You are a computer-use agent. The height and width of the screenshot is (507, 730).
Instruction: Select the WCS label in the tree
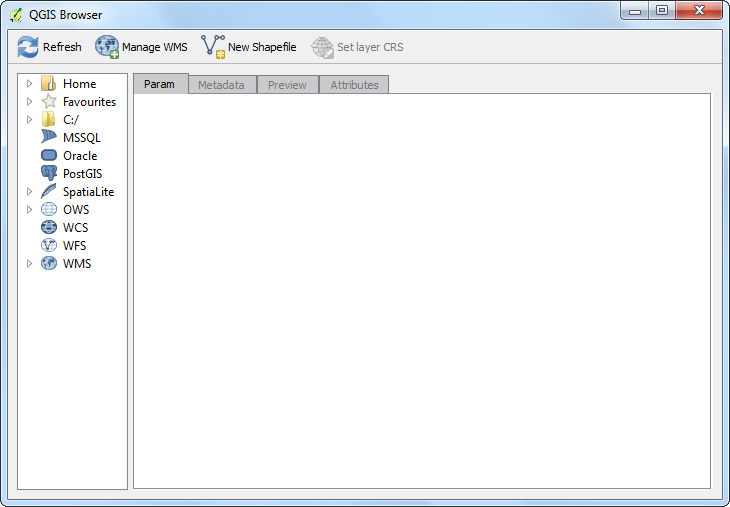click(x=75, y=228)
